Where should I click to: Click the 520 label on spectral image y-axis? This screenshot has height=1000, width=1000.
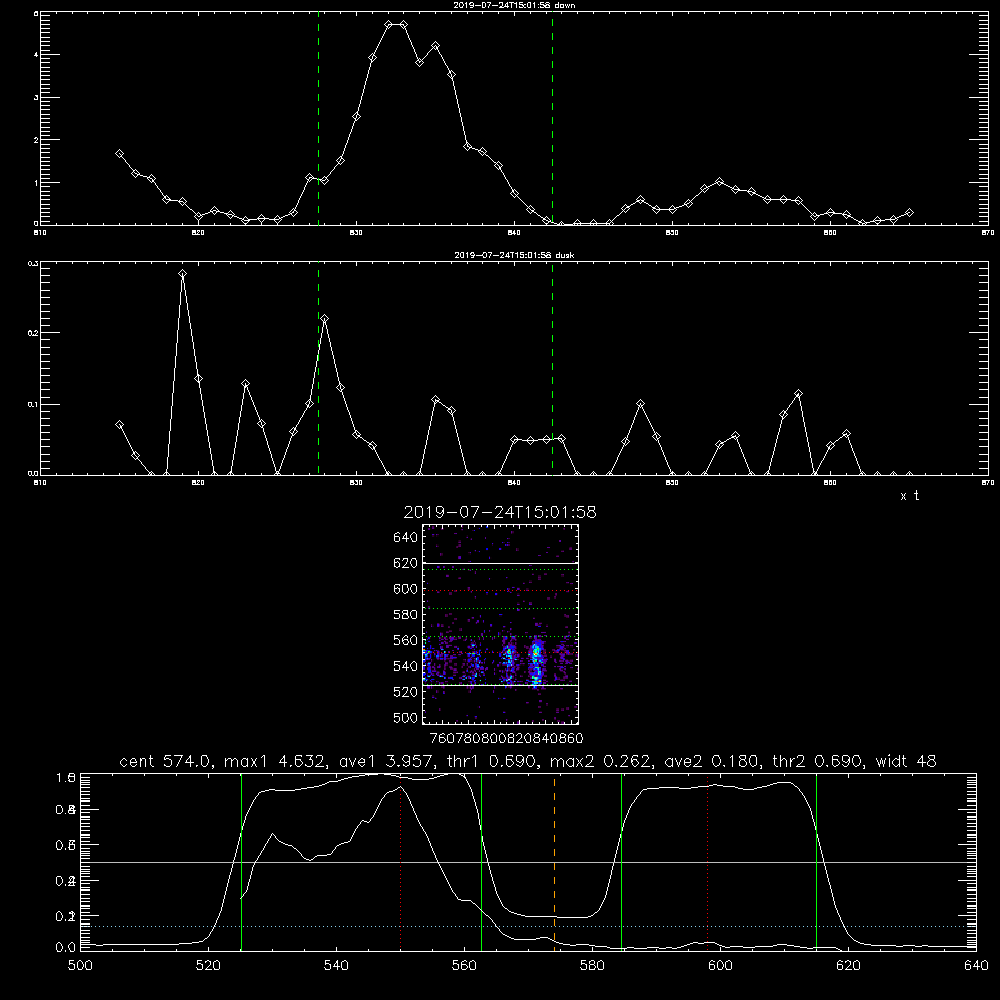406,692
